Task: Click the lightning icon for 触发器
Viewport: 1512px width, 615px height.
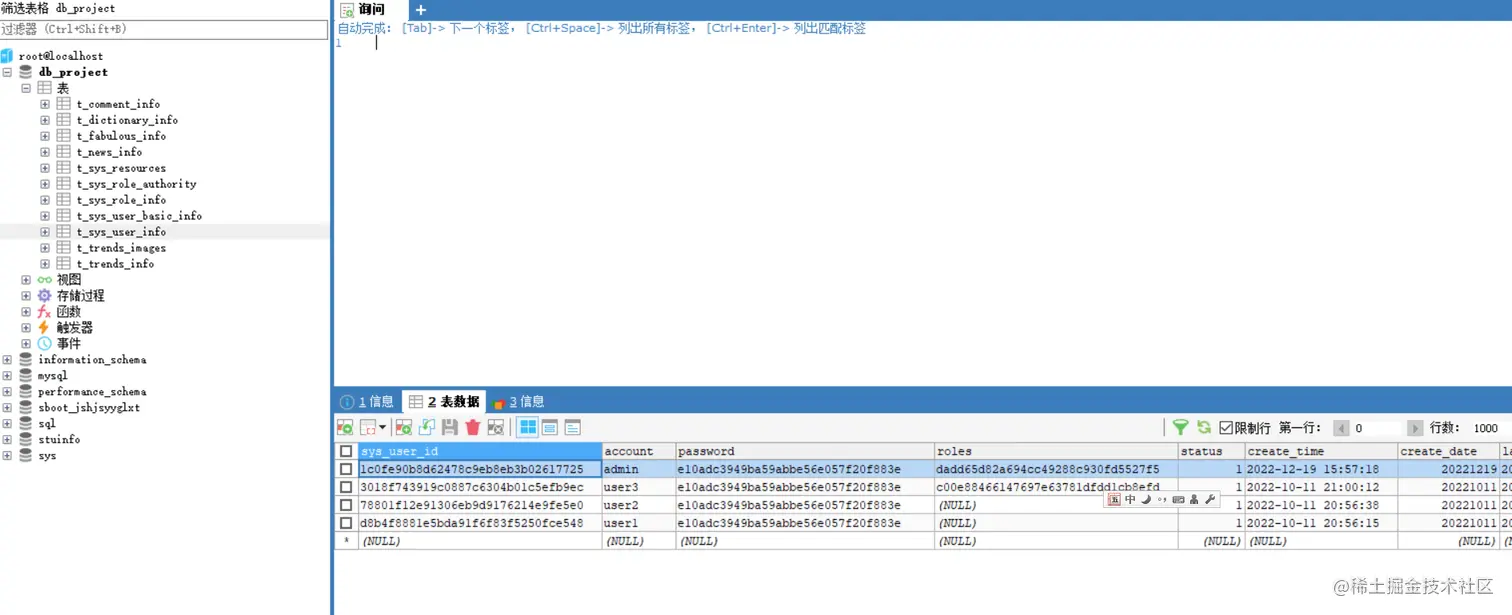Action: coord(44,328)
